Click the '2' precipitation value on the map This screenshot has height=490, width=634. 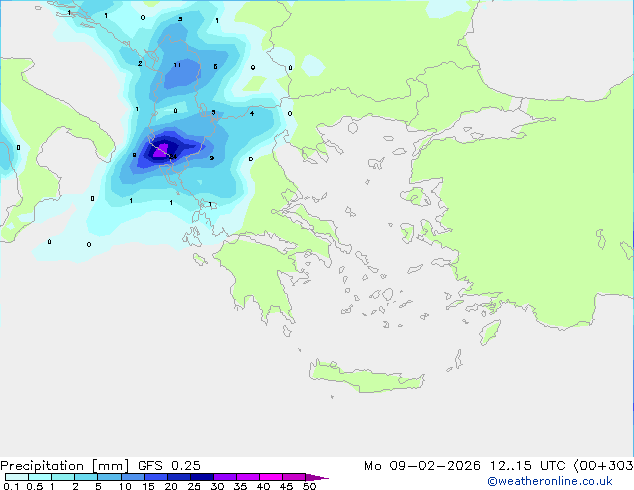pos(140,63)
